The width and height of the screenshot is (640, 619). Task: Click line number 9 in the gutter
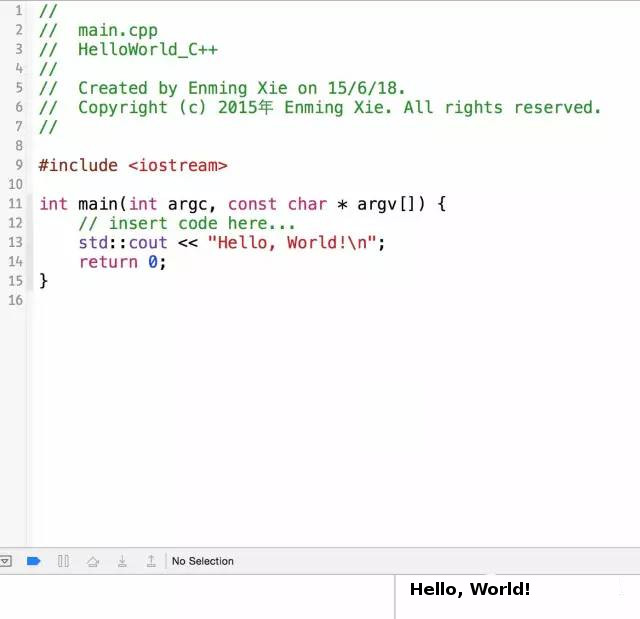click(x=19, y=165)
